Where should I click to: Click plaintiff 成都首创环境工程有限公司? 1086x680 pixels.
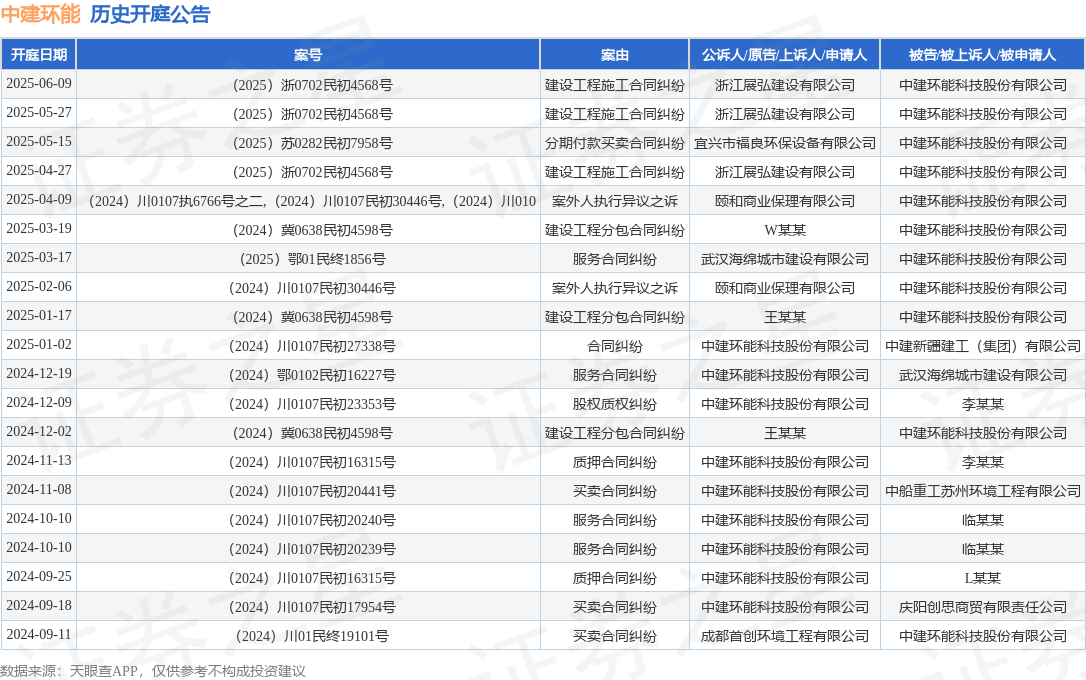(x=785, y=636)
